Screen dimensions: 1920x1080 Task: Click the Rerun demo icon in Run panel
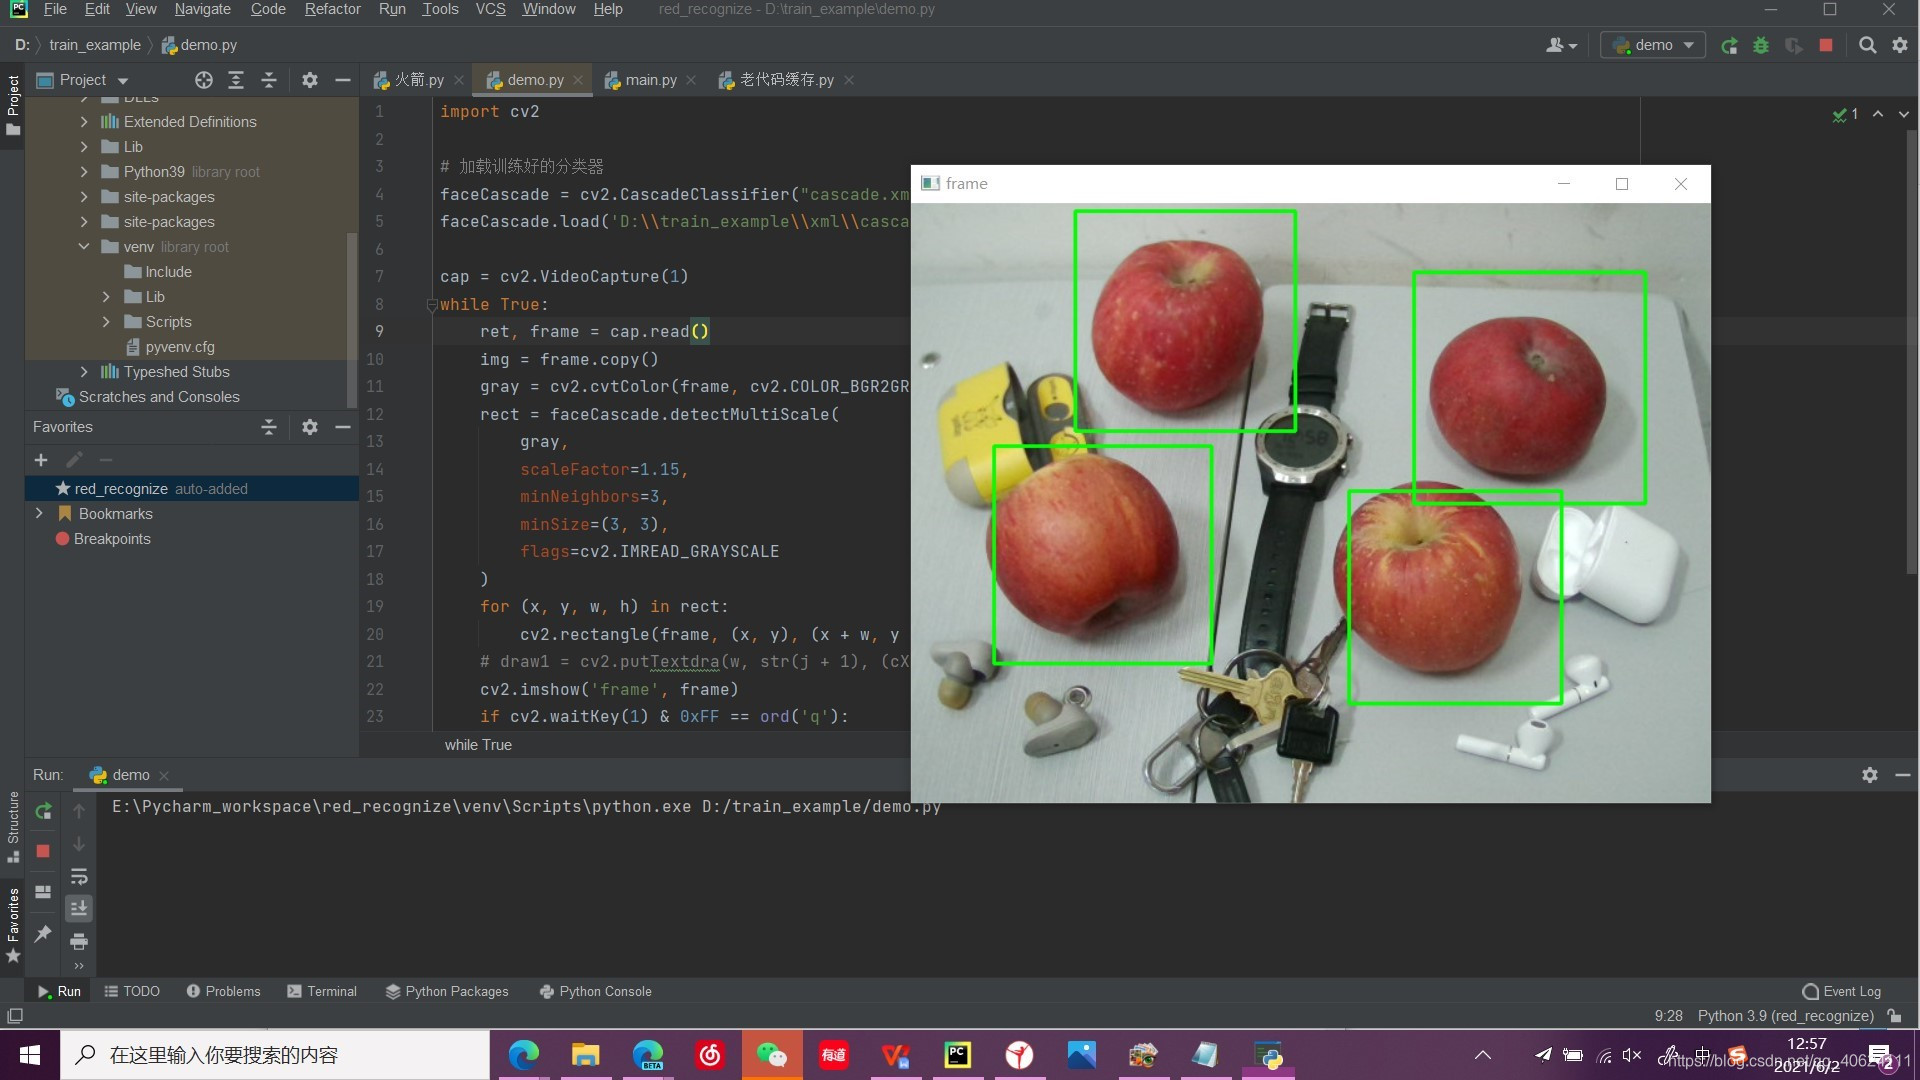coord(43,811)
